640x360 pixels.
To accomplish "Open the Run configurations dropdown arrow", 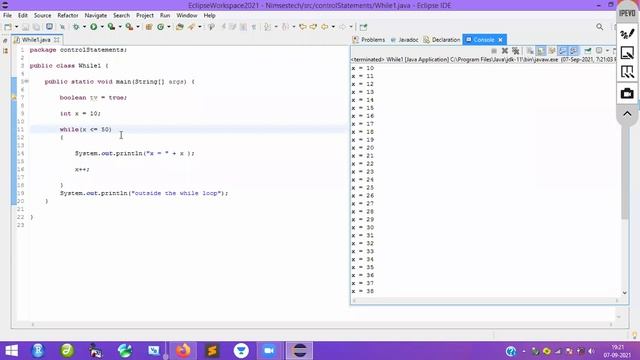I will [102, 27].
